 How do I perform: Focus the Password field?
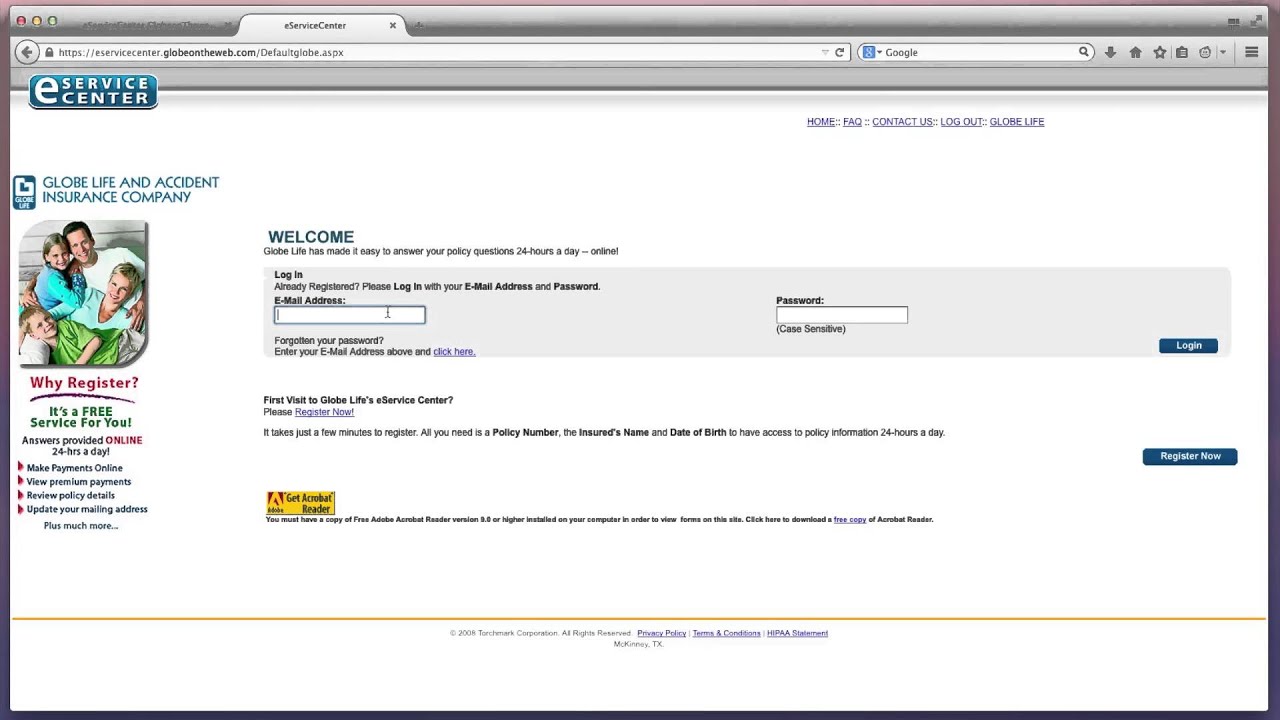point(842,315)
